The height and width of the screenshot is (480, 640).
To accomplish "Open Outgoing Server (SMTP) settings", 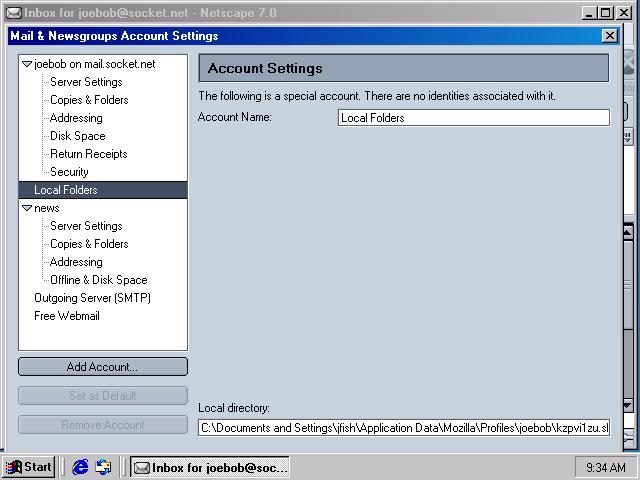I will coord(92,298).
